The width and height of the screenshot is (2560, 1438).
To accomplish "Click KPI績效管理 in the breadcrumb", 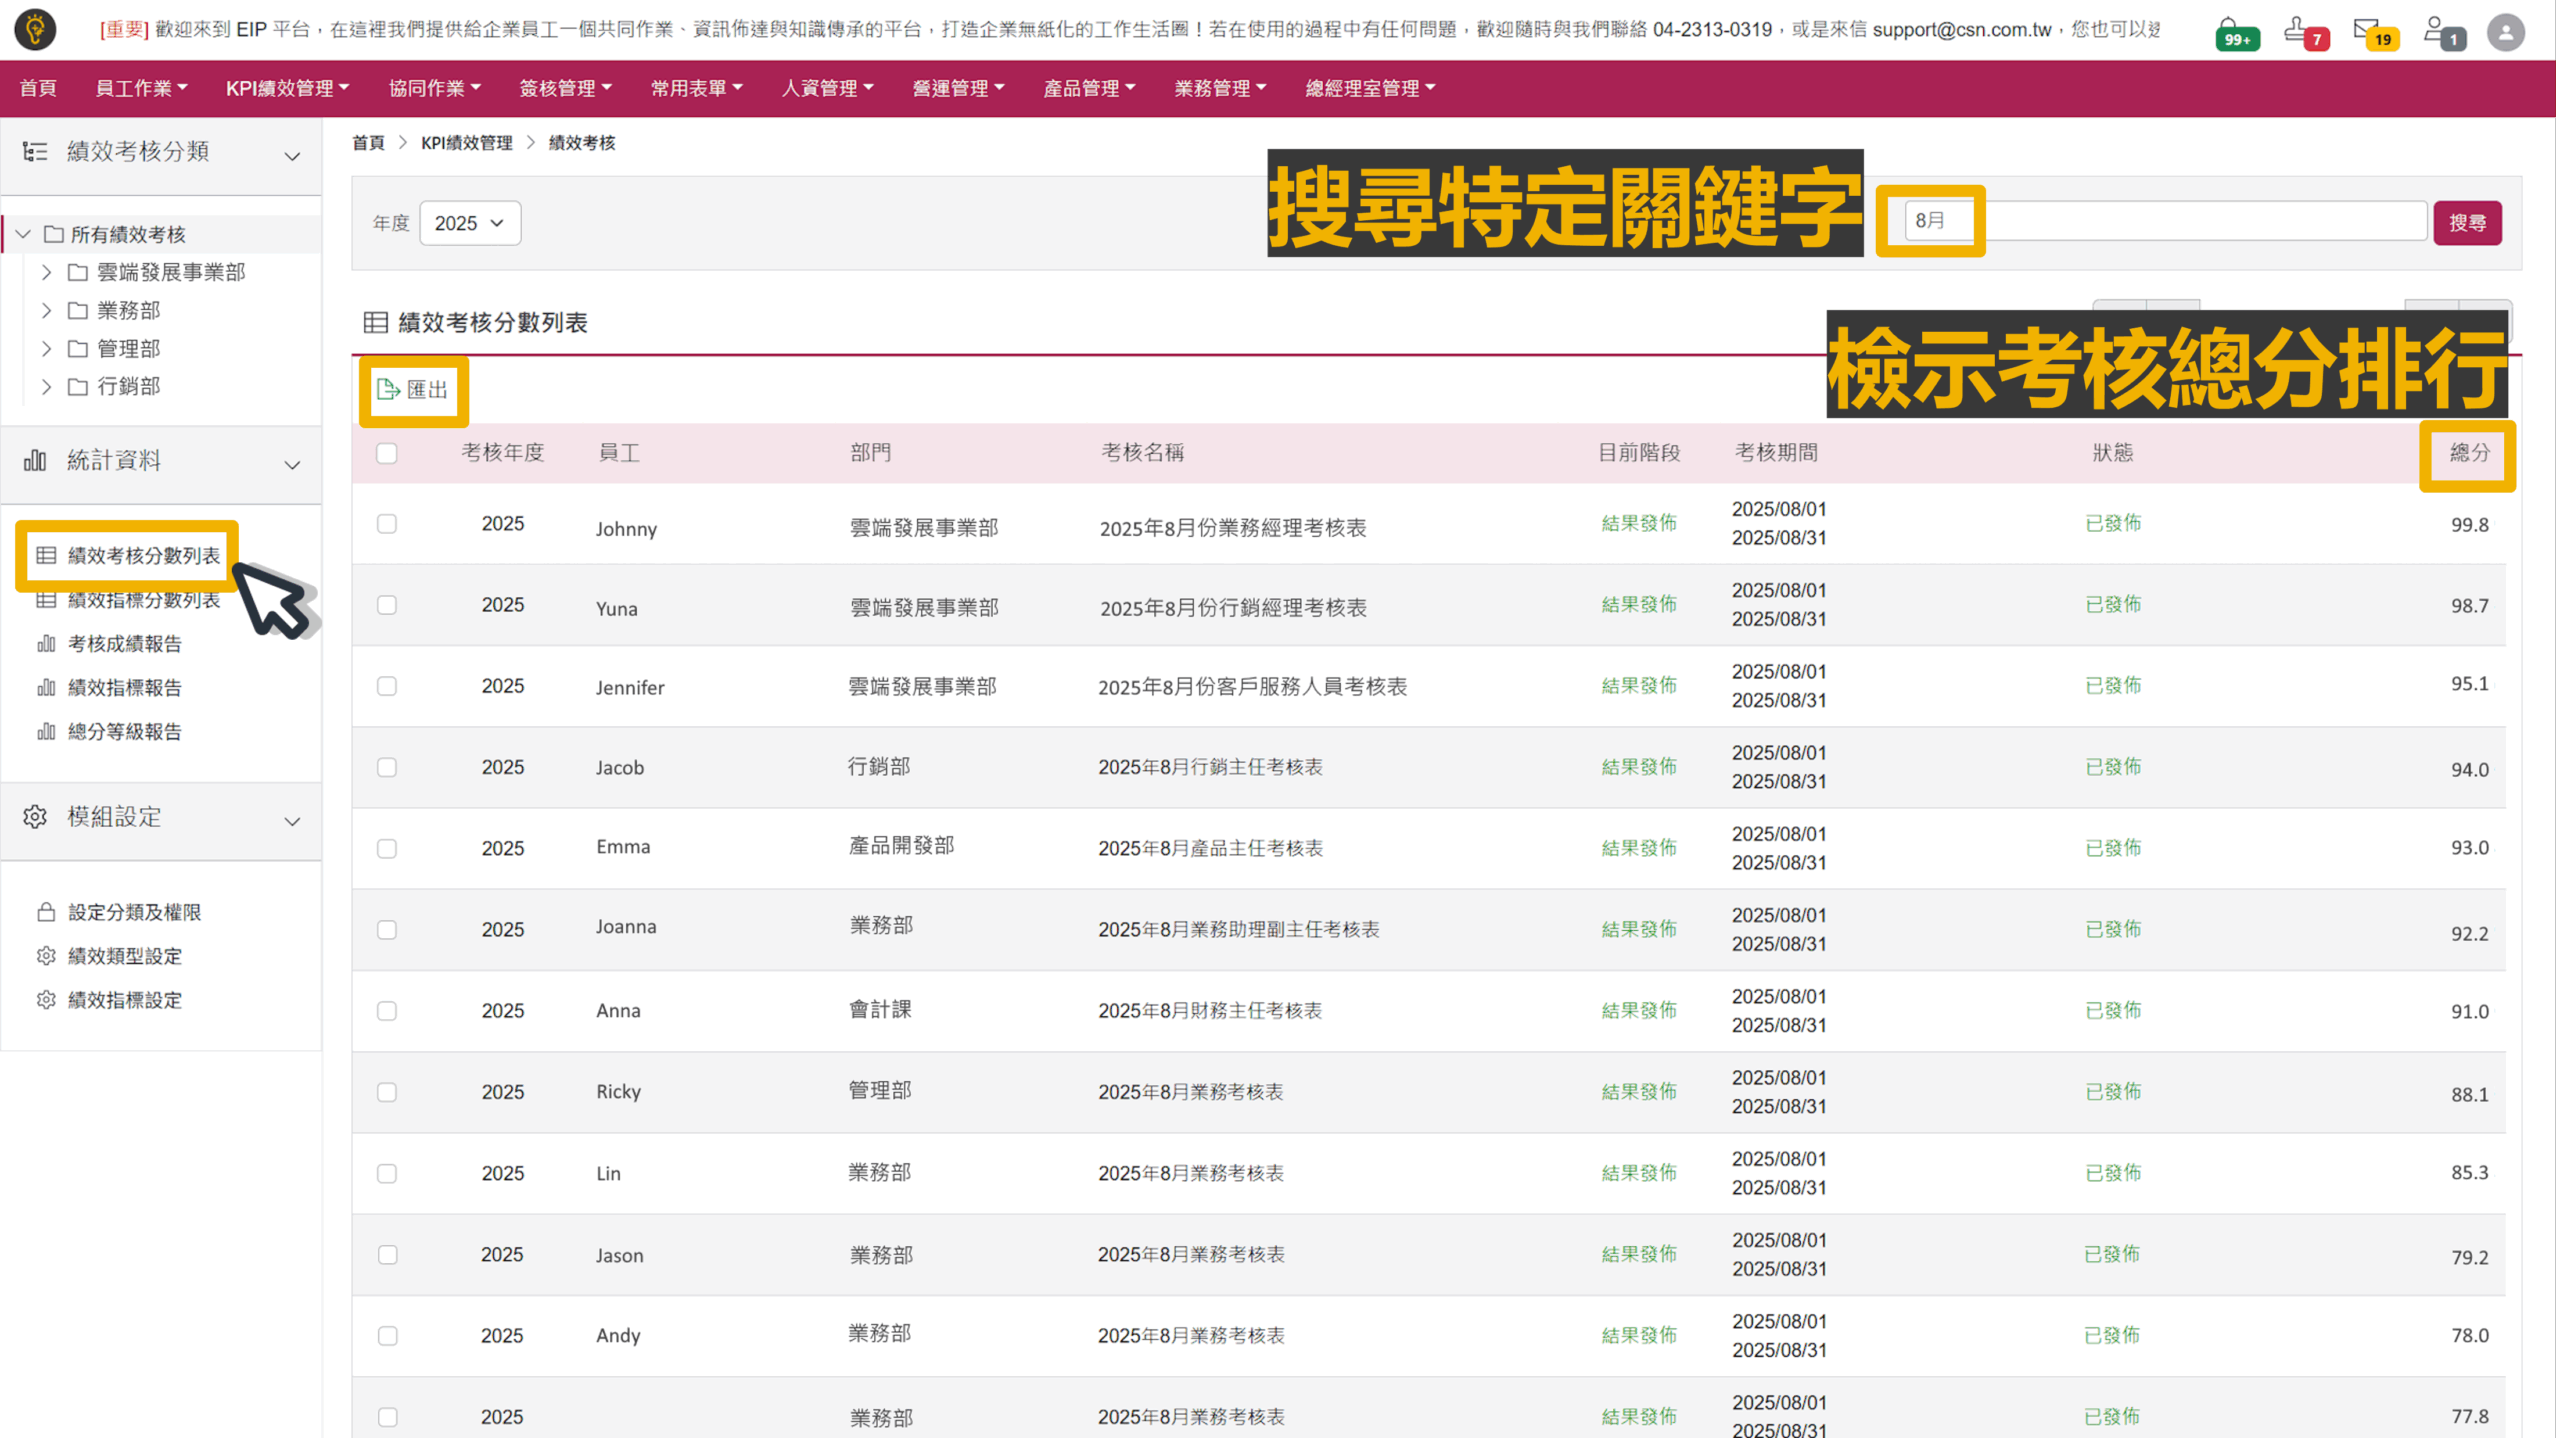I will point(466,143).
